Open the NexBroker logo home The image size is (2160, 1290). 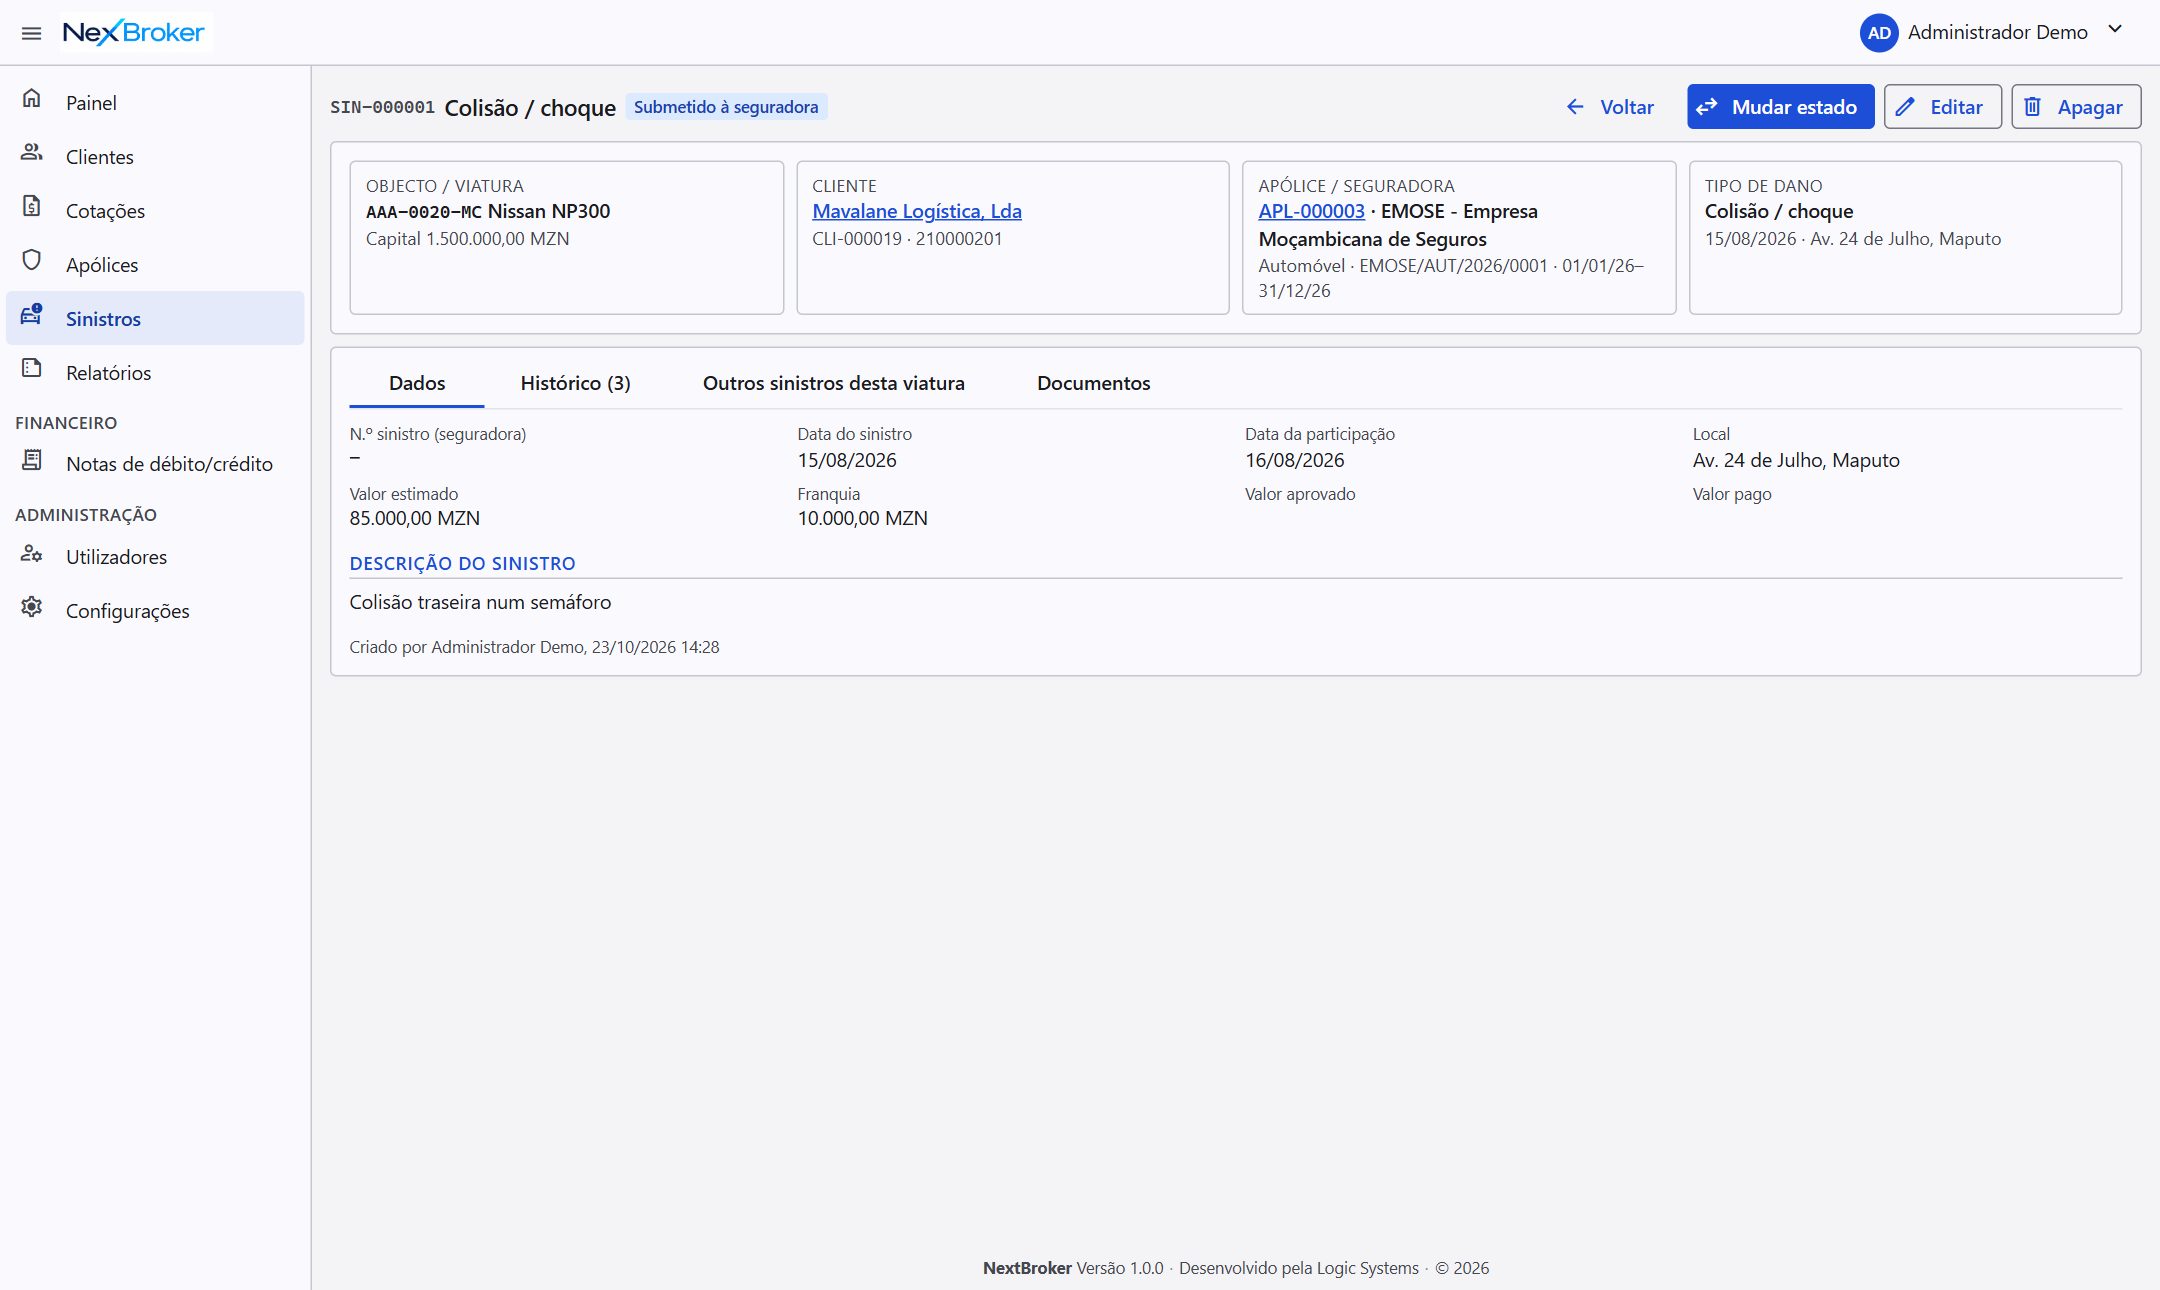134,32
